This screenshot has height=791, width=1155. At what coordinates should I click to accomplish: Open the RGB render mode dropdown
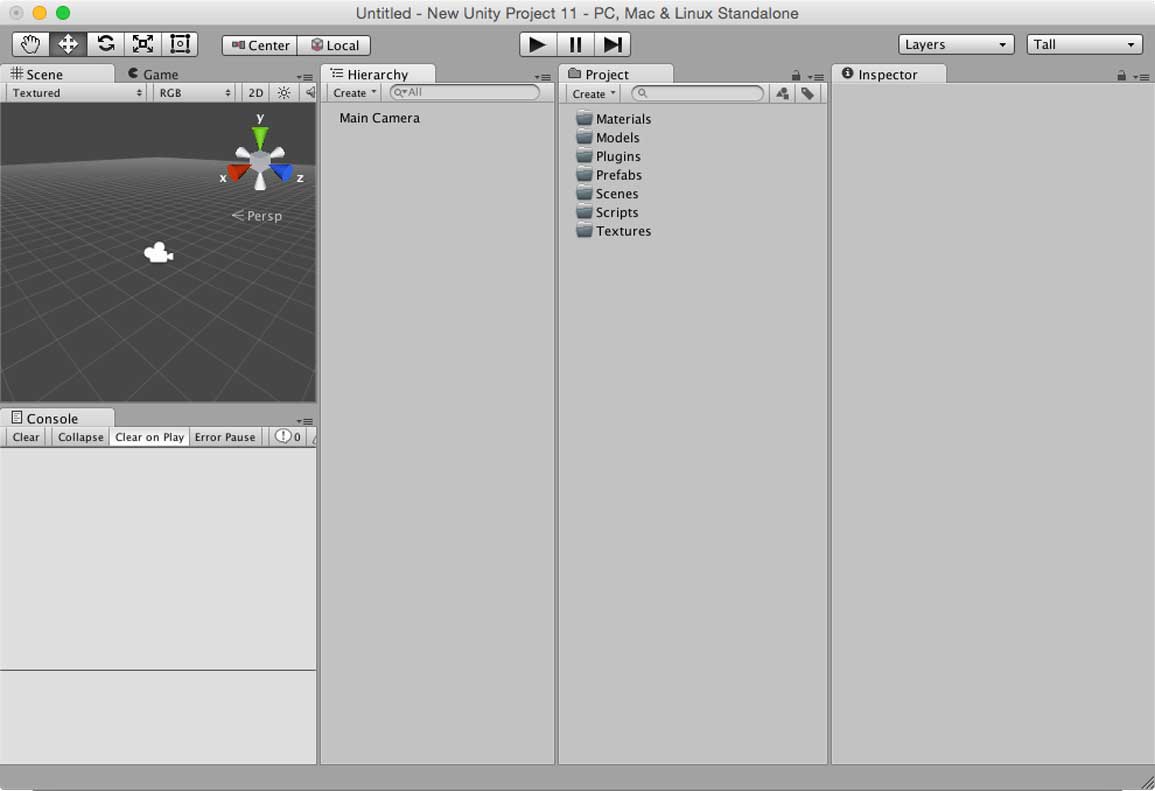click(x=194, y=93)
